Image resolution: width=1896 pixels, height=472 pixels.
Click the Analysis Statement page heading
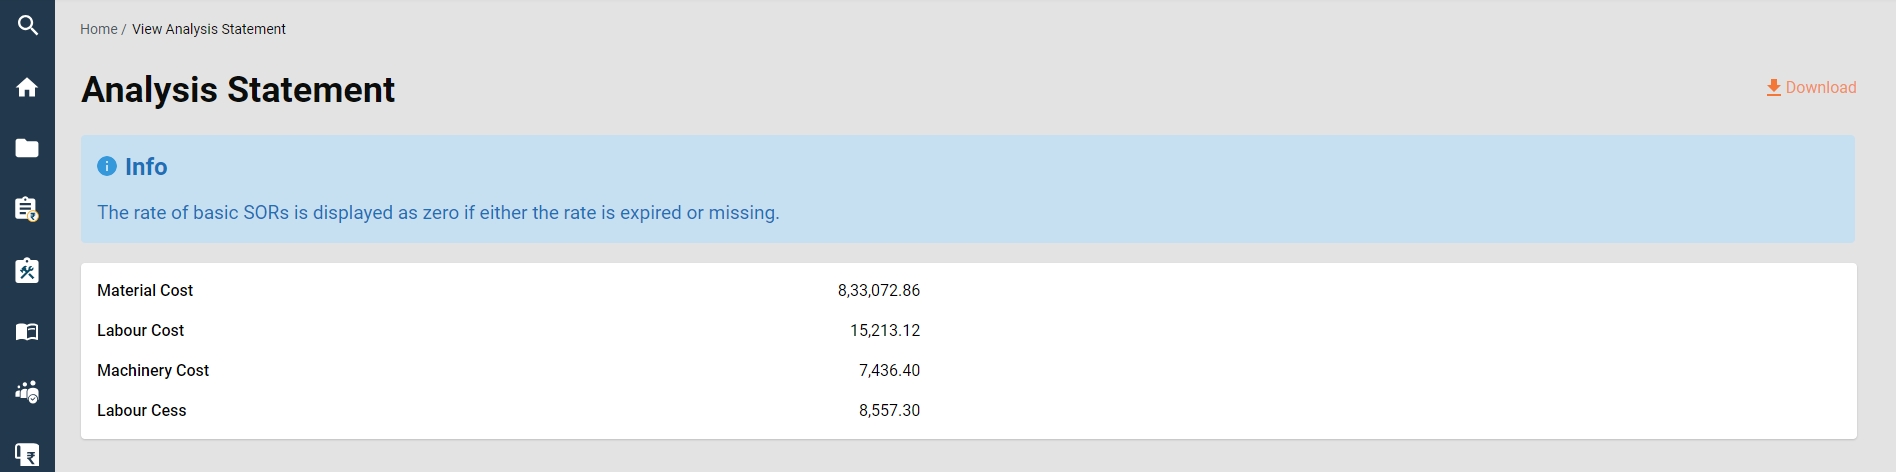coord(238,90)
